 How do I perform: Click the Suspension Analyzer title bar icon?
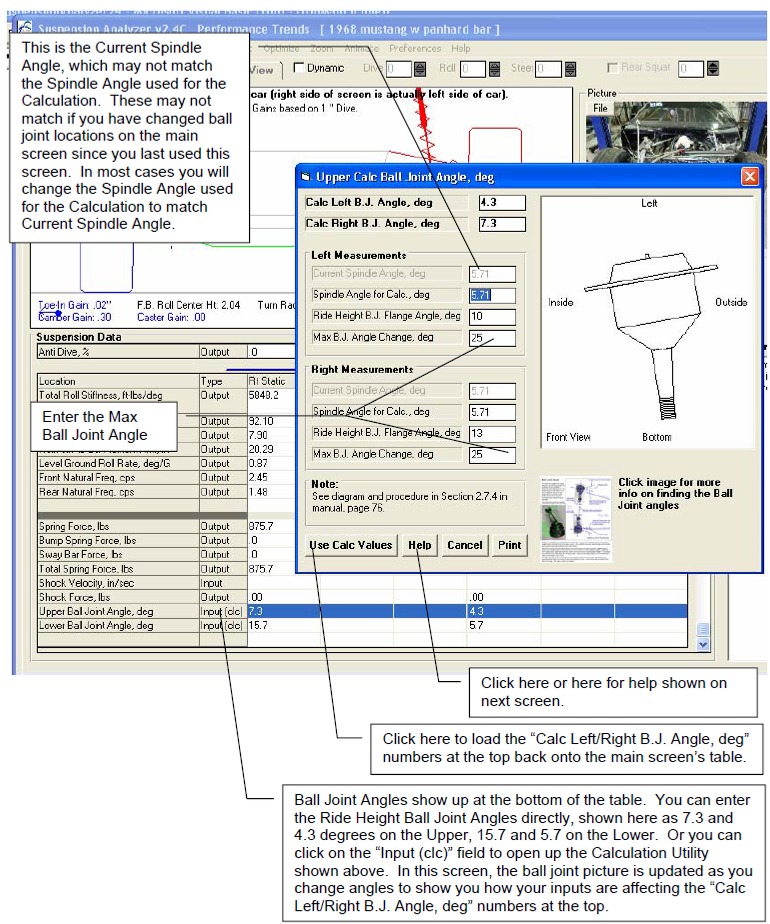tap(24, 28)
